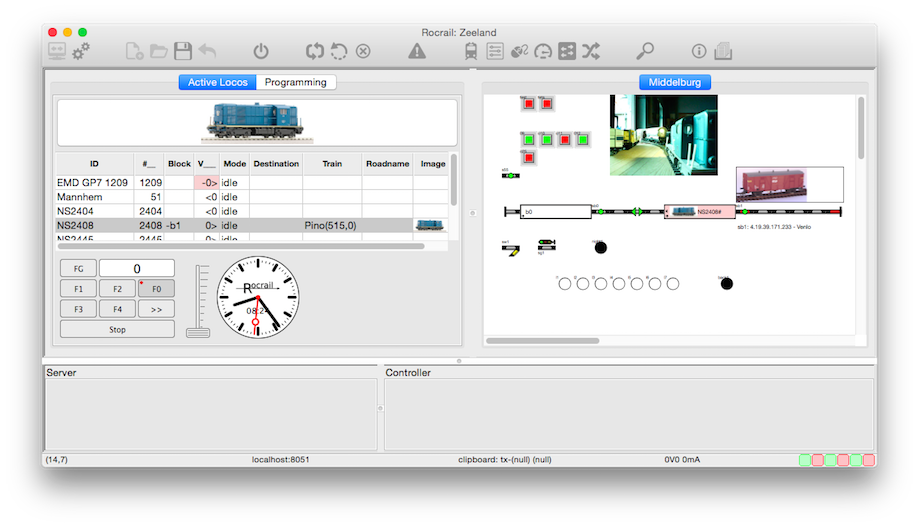This screenshot has height=527, width=919.
Task: Click the shuffle arrows toolbar icon
Action: click(x=591, y=51)
